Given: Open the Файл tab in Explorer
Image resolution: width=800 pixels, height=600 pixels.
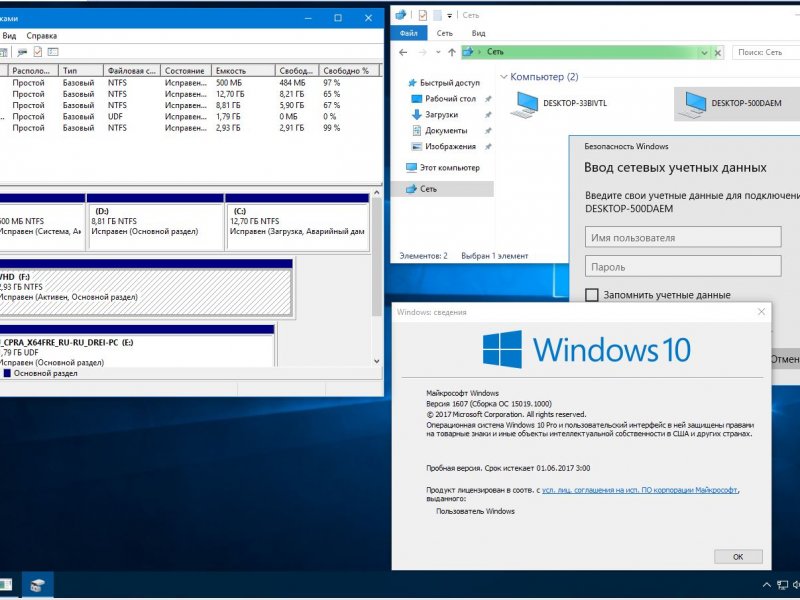Looking at the screenshot, I should click(409, 33).
